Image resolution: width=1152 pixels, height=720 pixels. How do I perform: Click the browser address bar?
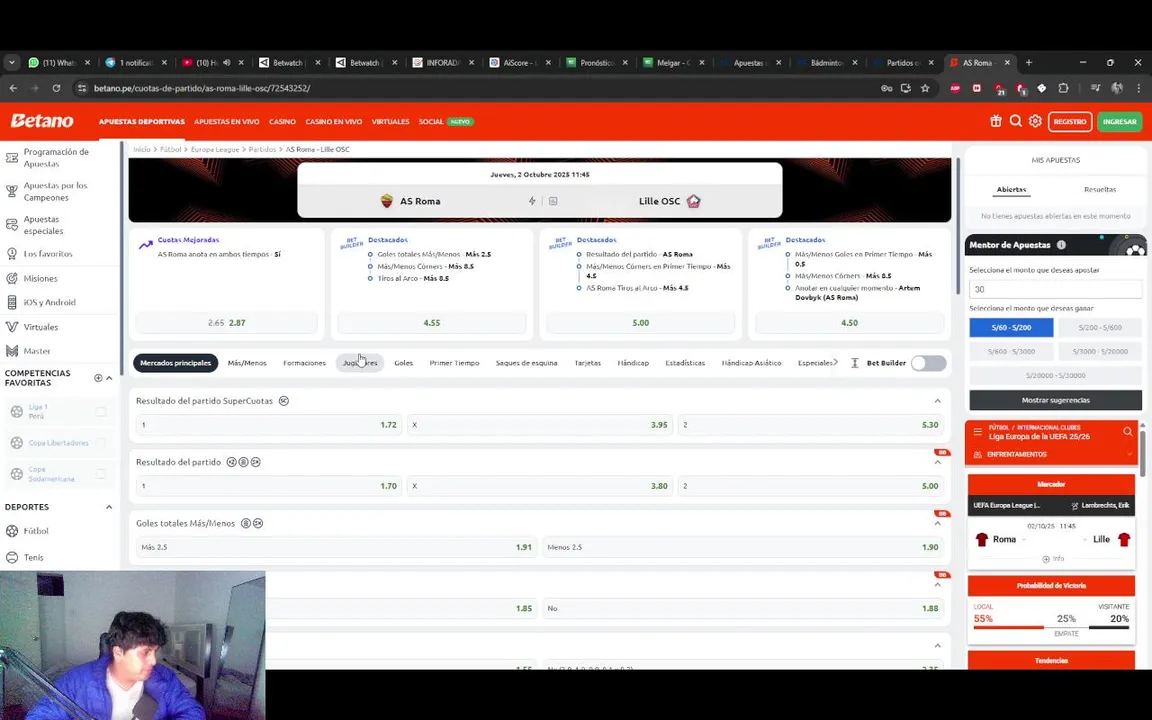[478, 88]
